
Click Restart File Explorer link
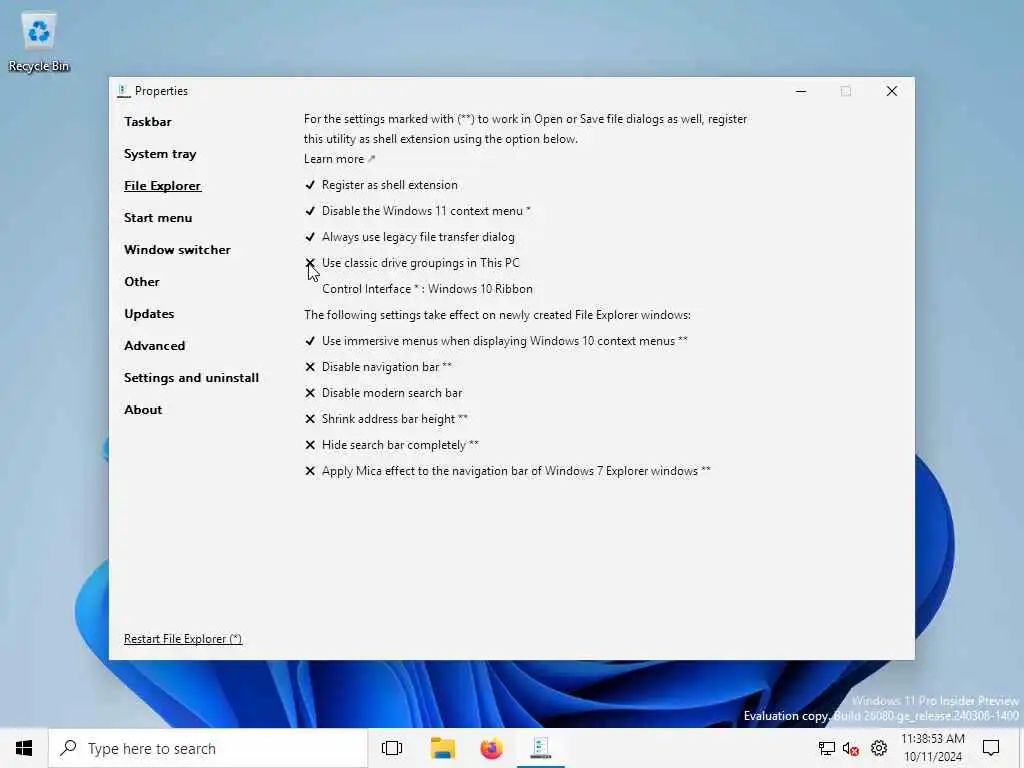183,639
